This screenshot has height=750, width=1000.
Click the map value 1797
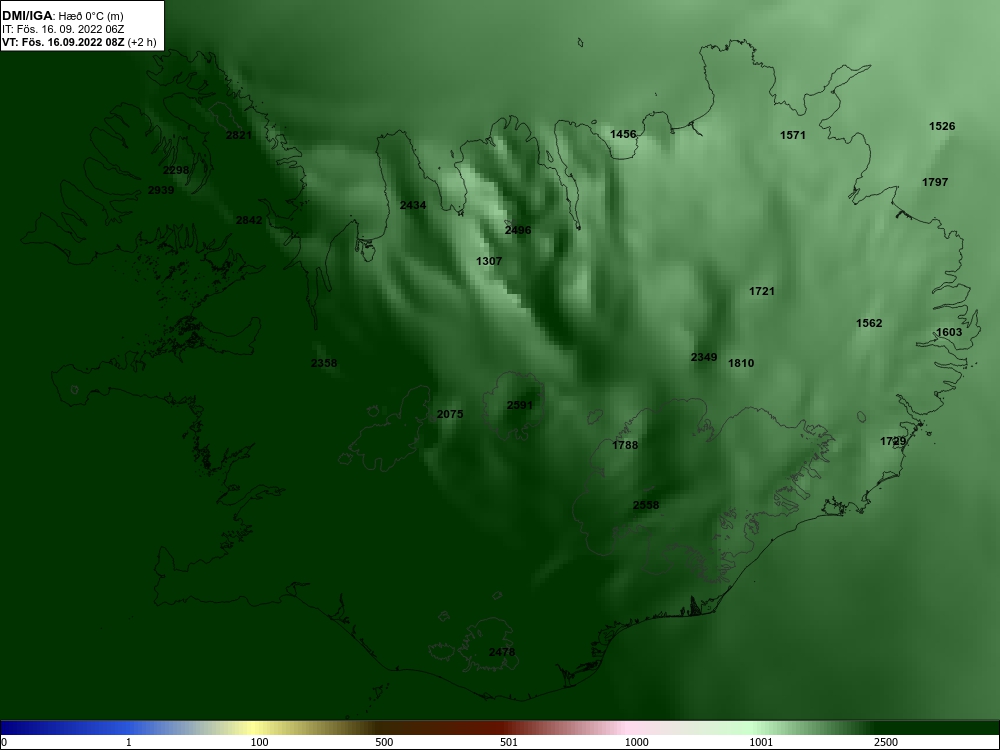(x=935, y=182)
